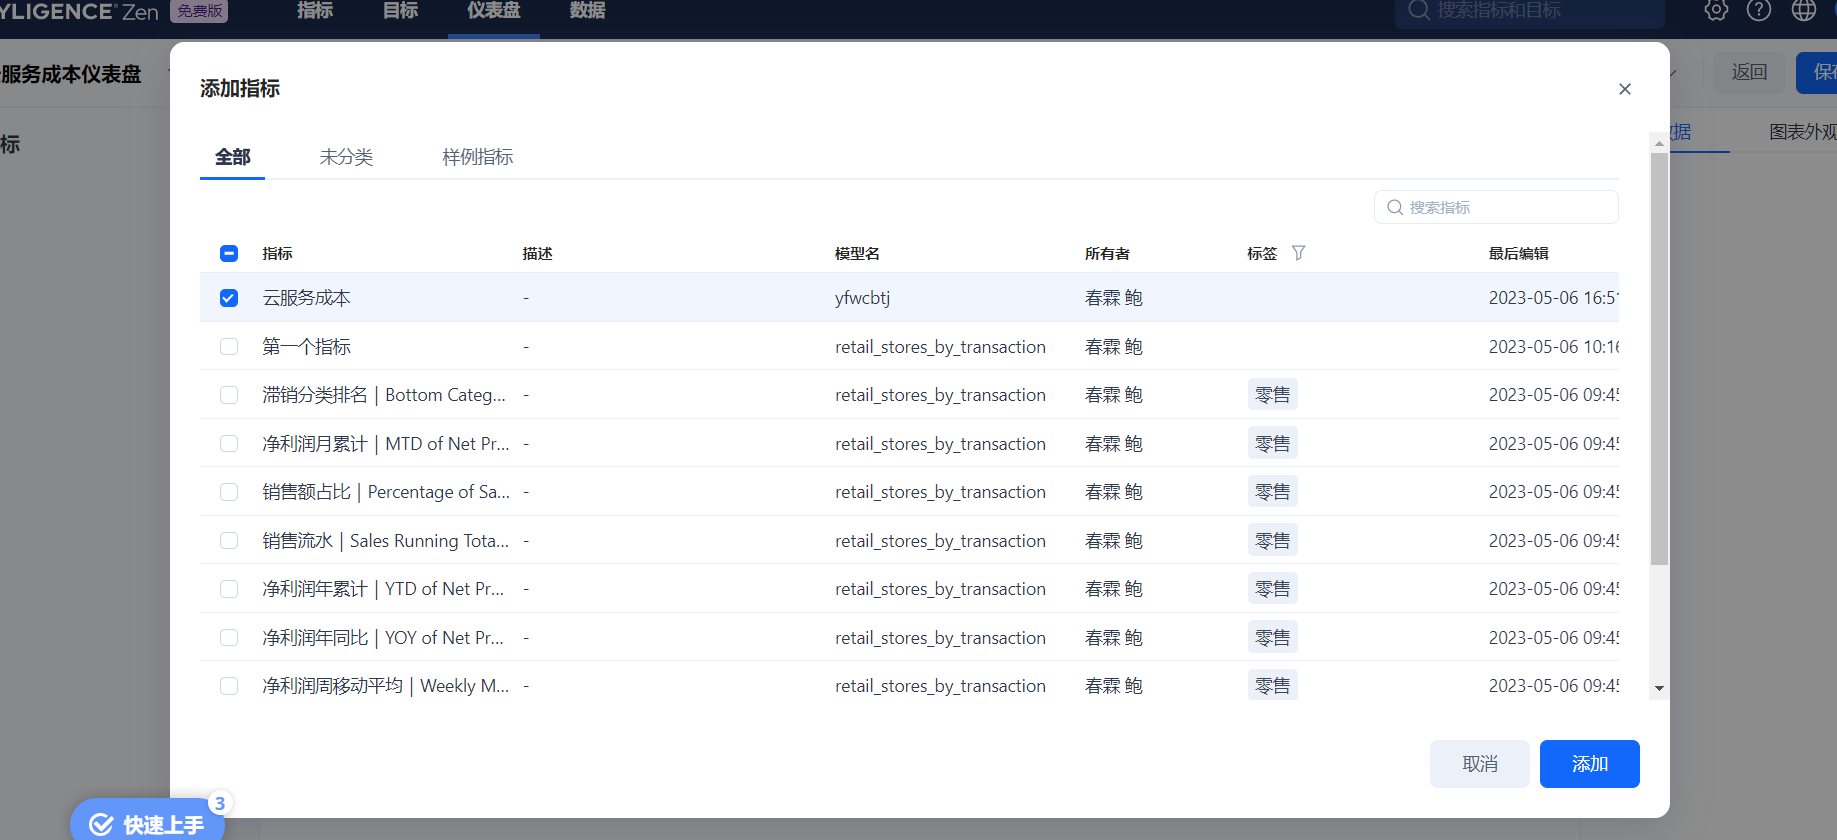Click the 免费版 badge
Image resolution: width=1837 pixels, height=840 pixels.
(x=199, y=11)
